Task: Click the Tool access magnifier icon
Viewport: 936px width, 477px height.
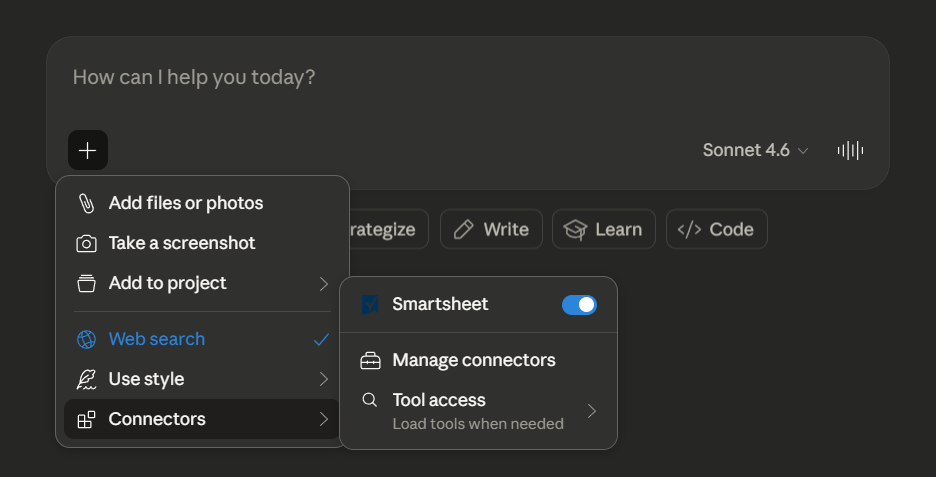Action: (370, 400)
